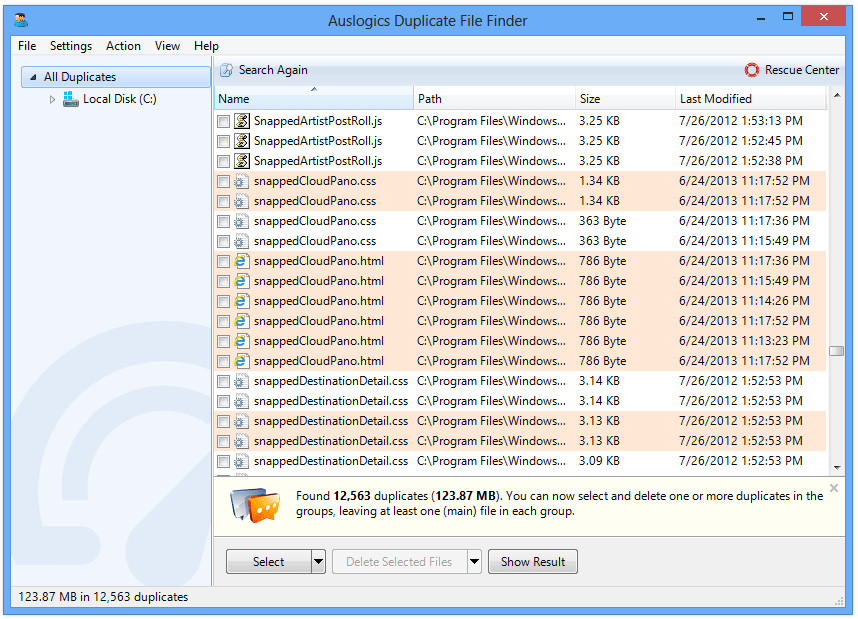This screenshot has width=858, height=619.
Task: Click the JS file icon dated 1:52:45 PM
Action: coord(242,141)
